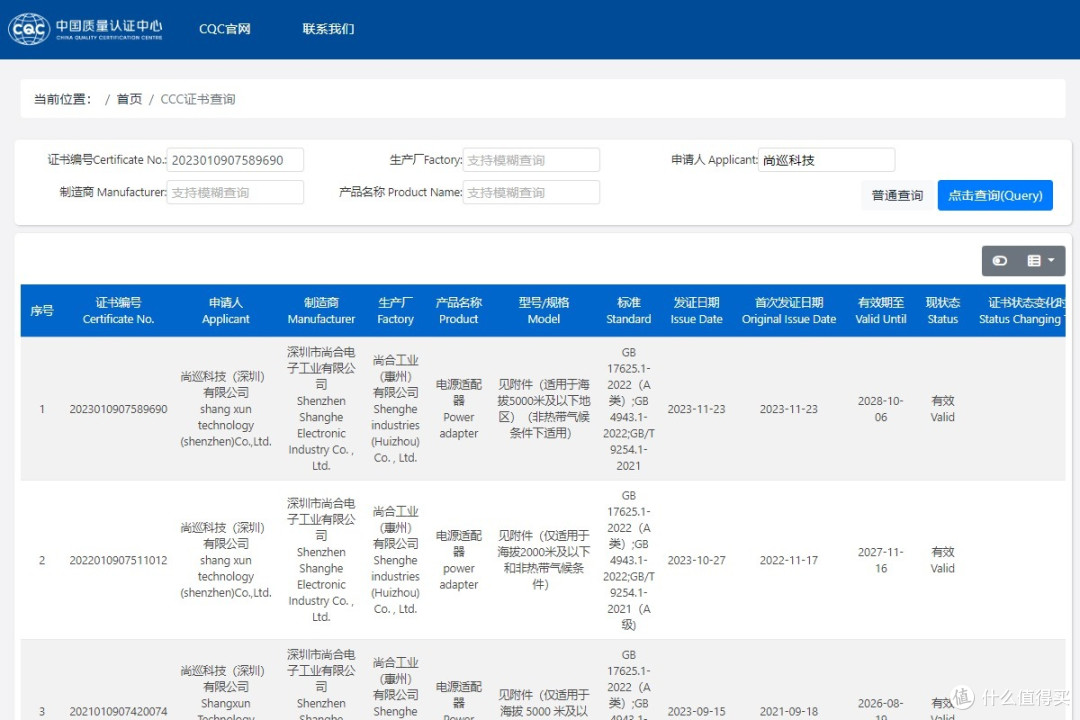Click the 有效期至 Valid Until column header
Screen dimensions: 1080x720
click(881, 311)
